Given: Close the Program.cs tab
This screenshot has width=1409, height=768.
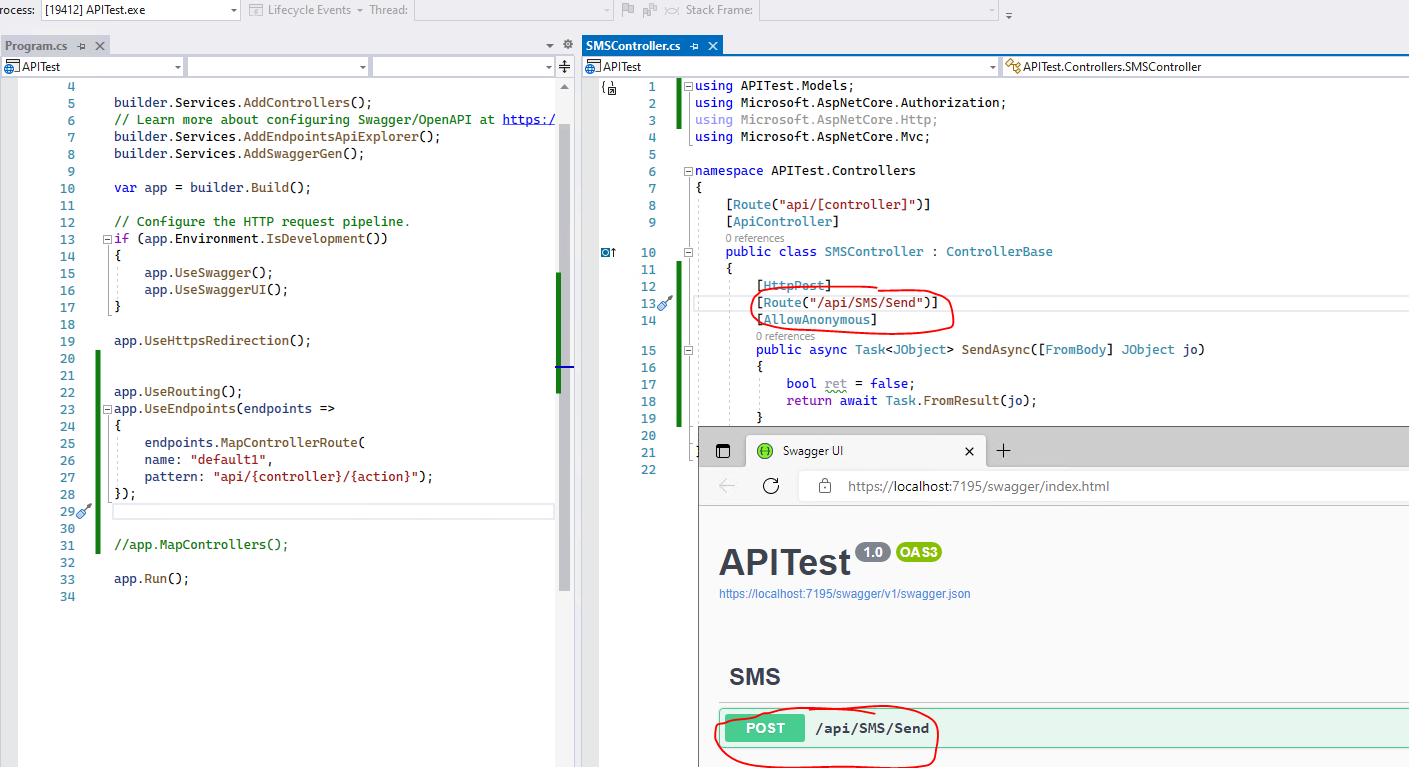Looking at the screenshot, I should pyautogui.click(x=100, y=46).
